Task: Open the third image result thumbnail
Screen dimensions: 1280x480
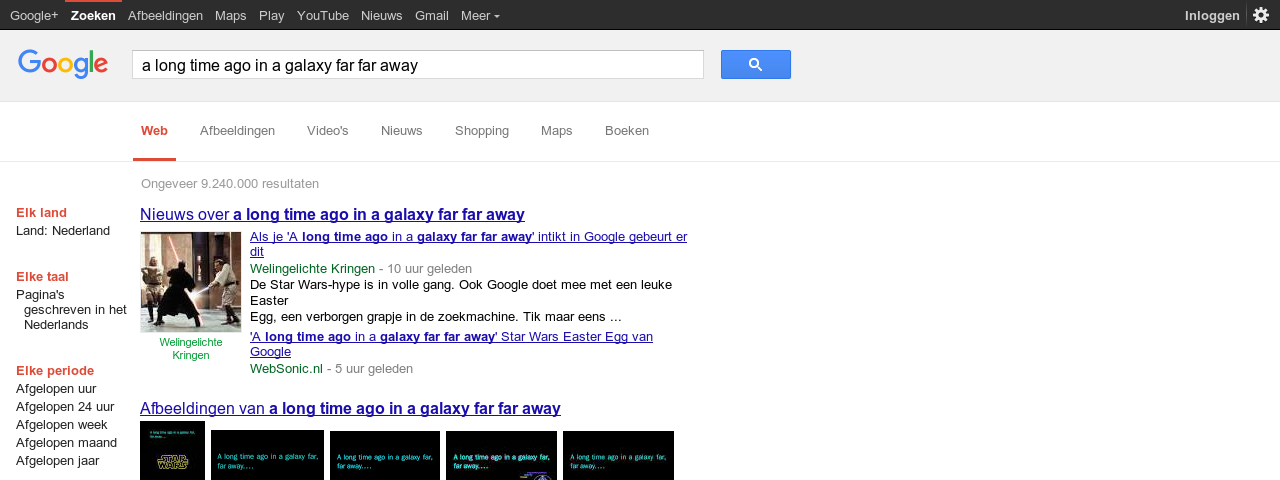Action: point(385,456)
